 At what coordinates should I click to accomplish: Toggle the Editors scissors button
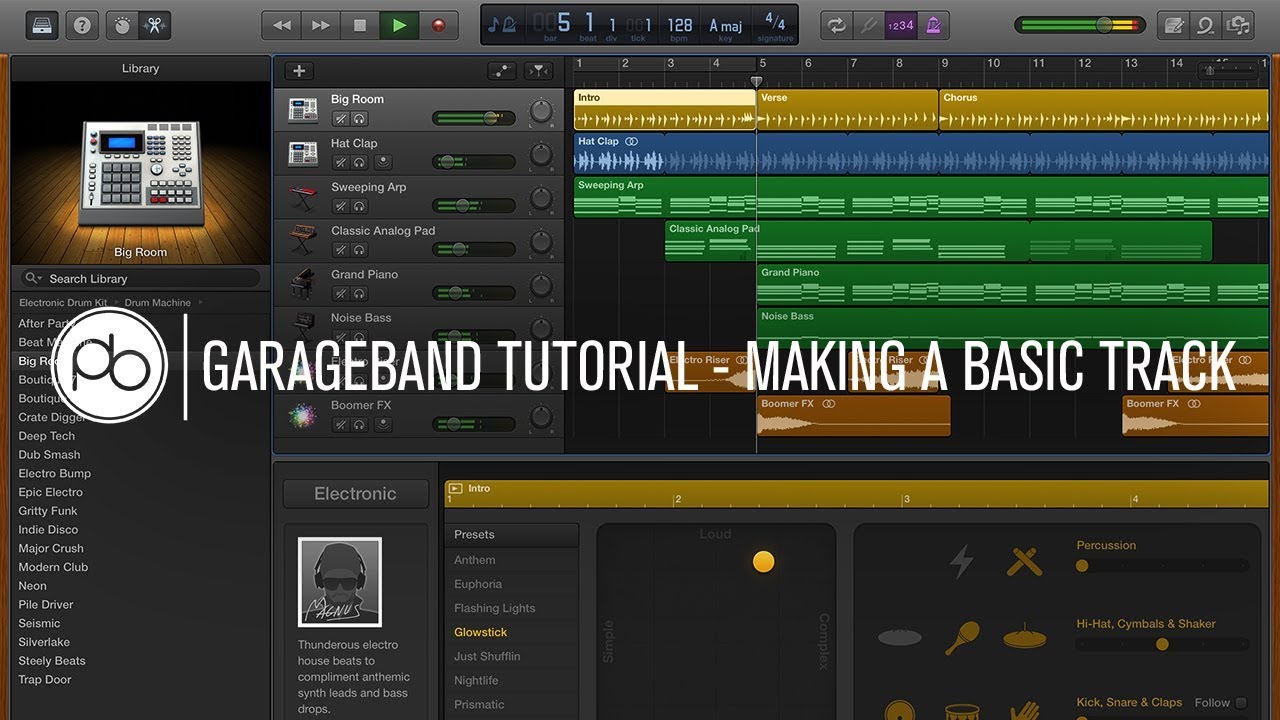154,25
